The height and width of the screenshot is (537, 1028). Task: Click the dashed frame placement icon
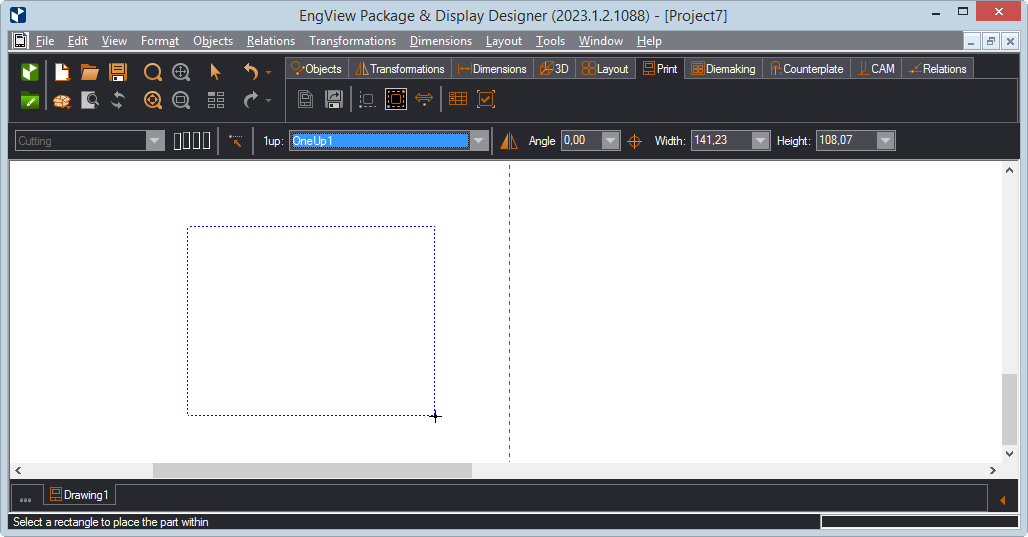pyautogui.click(x=367, y=100)
